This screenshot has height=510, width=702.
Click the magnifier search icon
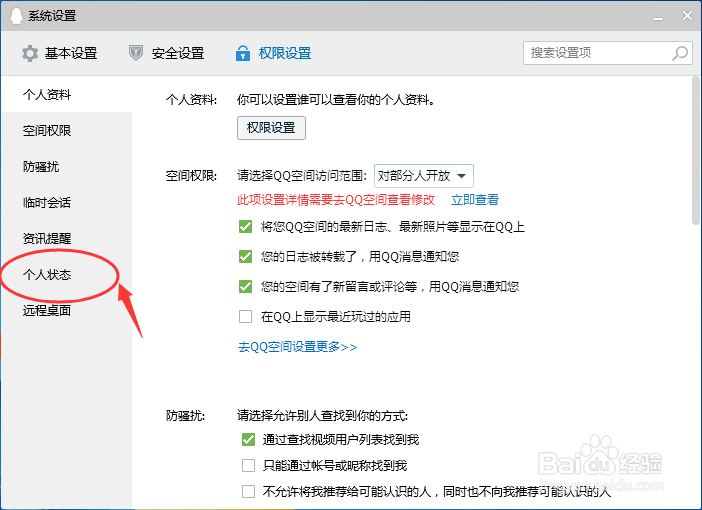coord(680,53)
